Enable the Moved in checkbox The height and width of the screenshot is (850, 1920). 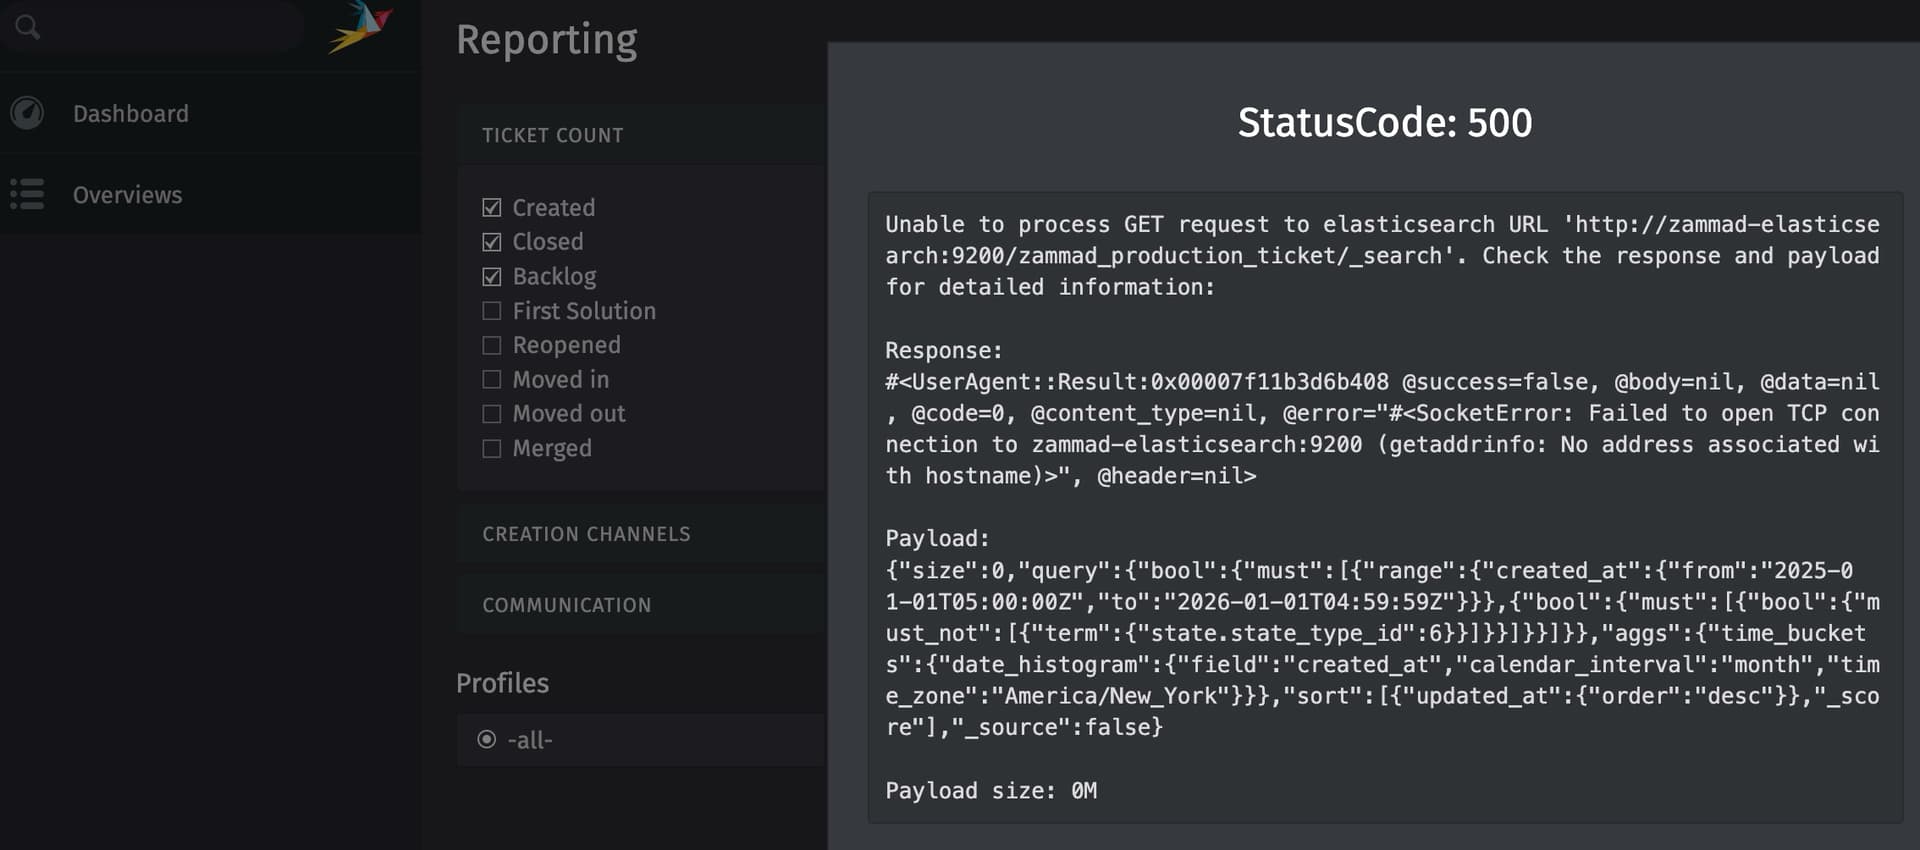(x=491, y=380)
